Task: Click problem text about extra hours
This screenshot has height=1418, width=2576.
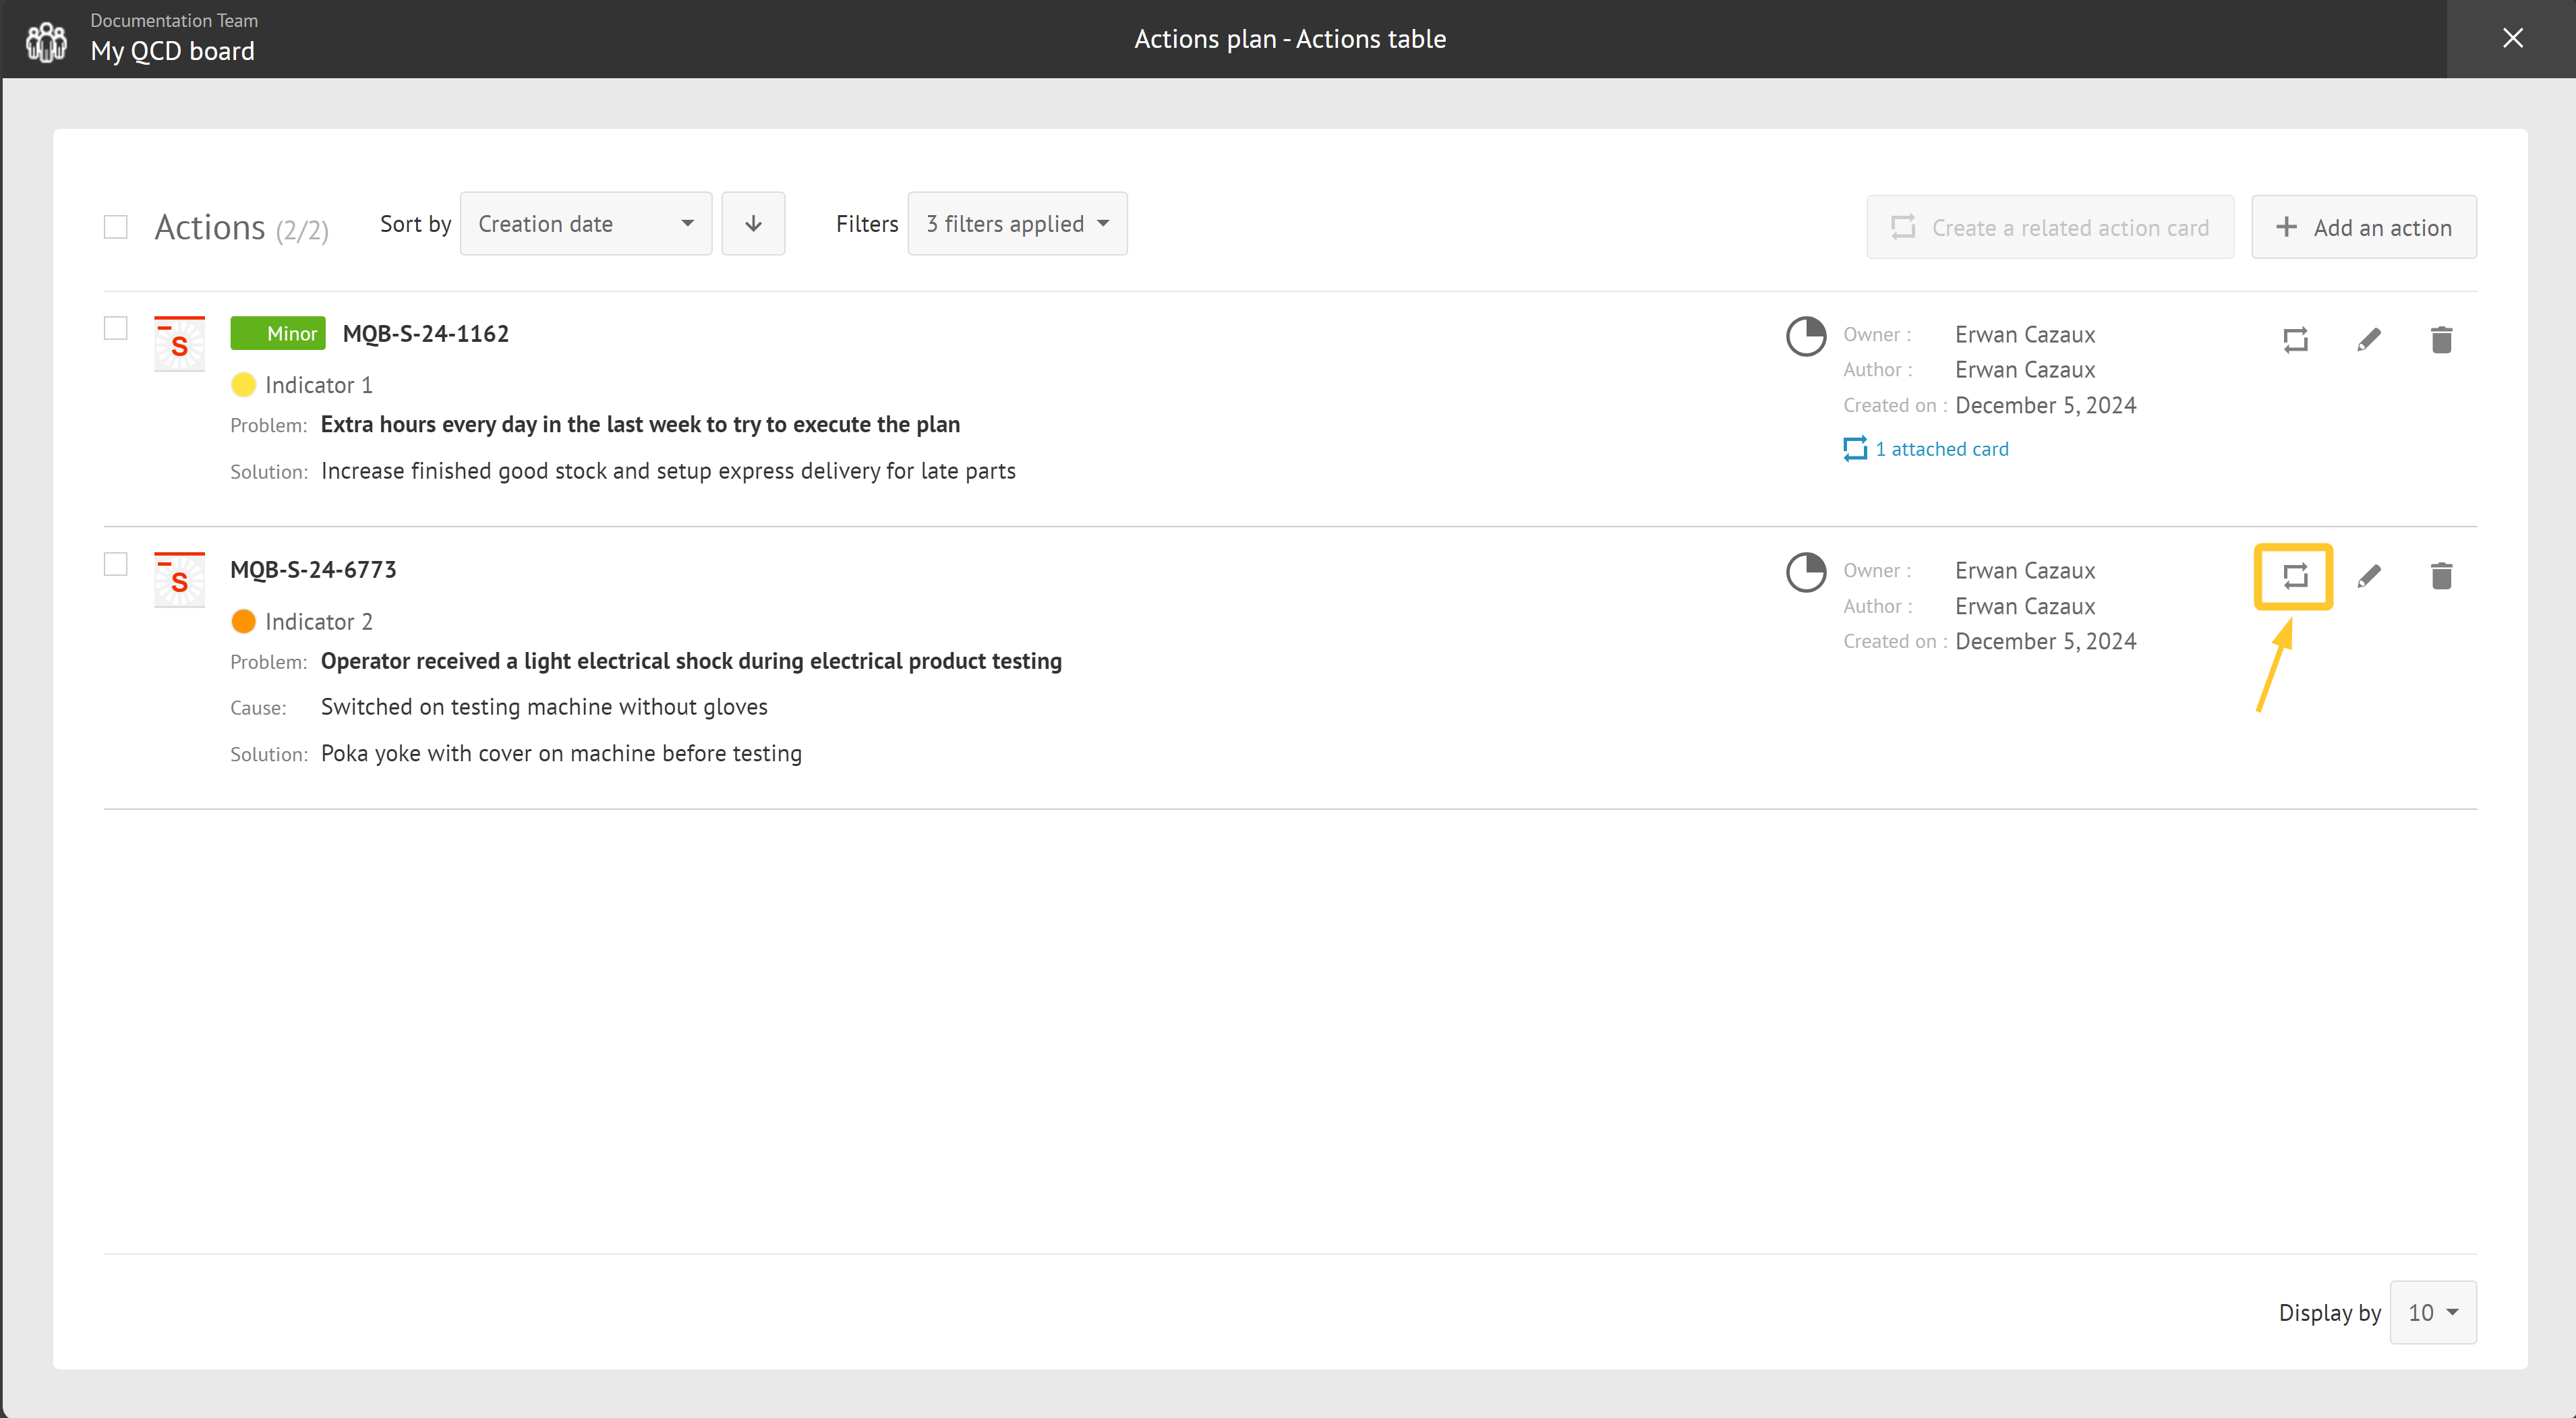Action: point(640,424)
